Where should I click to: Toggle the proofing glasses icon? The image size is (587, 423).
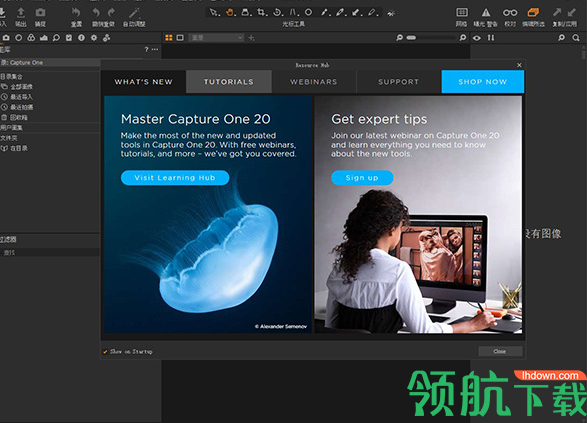click(x=510, y=12)
